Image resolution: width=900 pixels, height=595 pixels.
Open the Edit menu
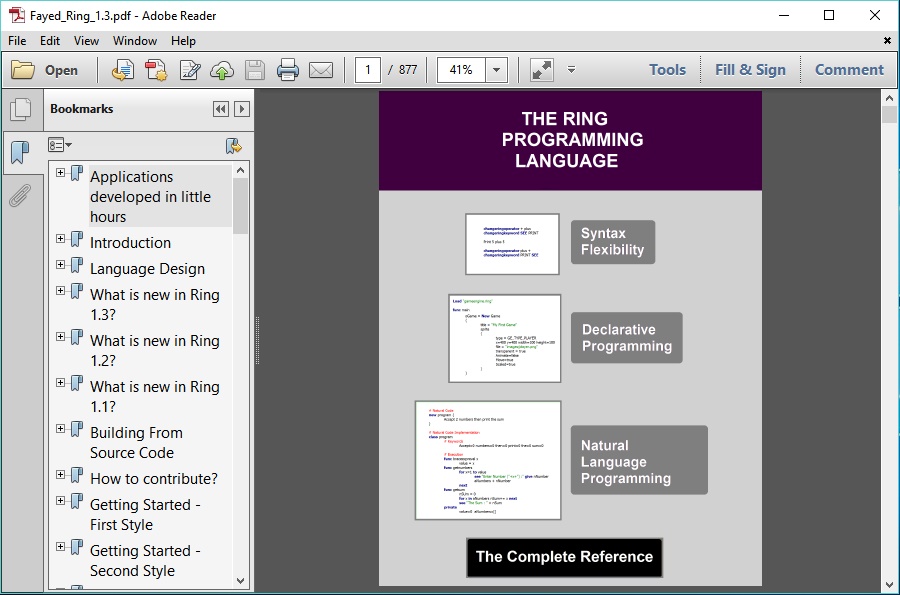tap(50, 41)
